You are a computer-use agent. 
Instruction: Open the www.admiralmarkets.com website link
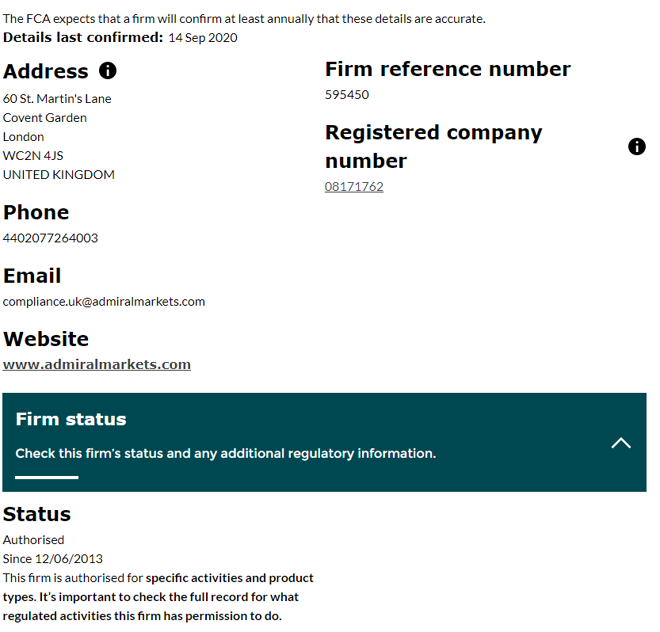point(97,364)
